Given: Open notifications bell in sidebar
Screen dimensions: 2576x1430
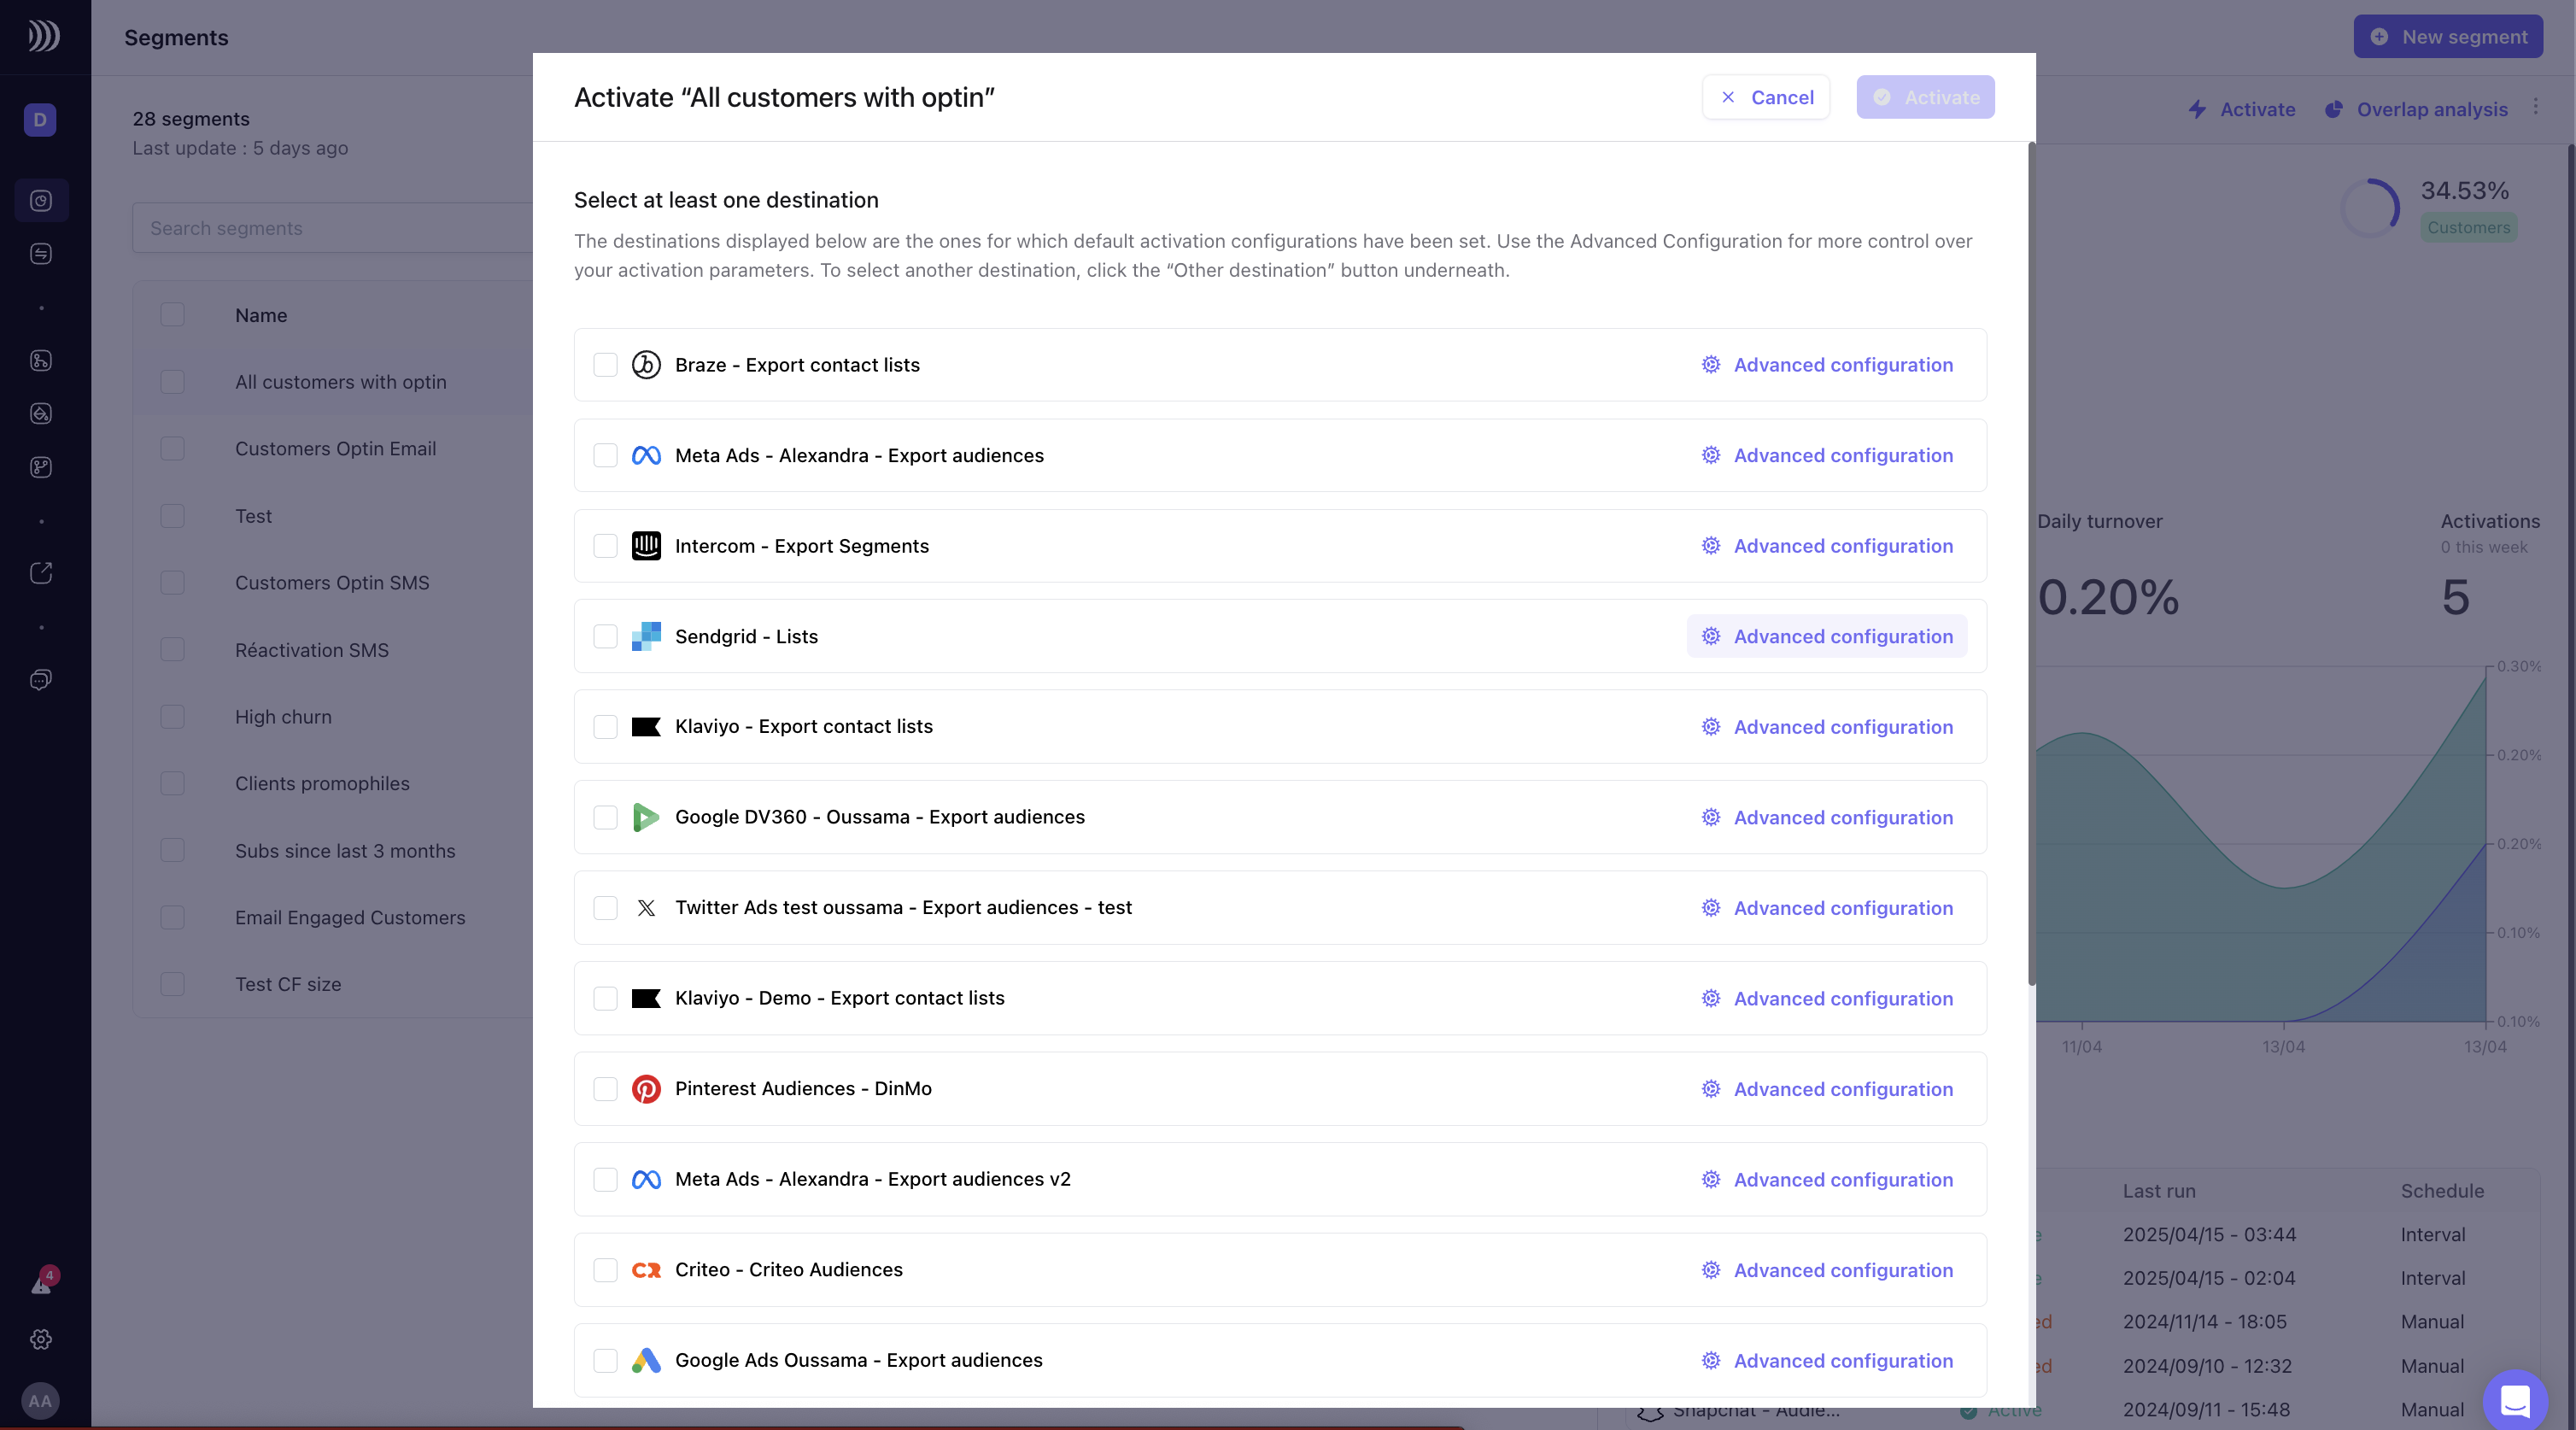Looking at the screenshot, I should coord(41,1285).
